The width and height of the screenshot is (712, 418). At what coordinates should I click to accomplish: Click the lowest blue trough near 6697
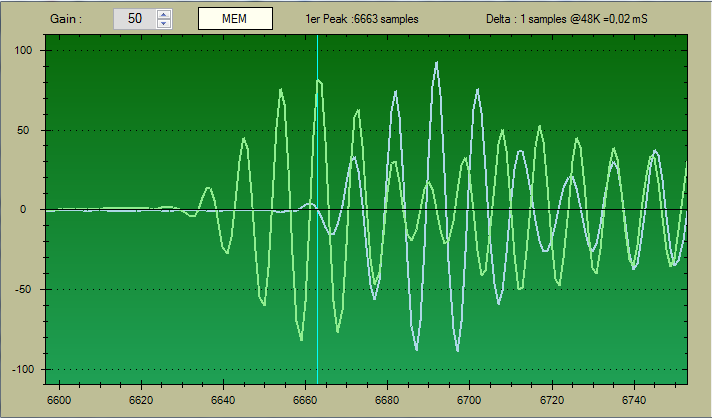(x=457, y=350)
